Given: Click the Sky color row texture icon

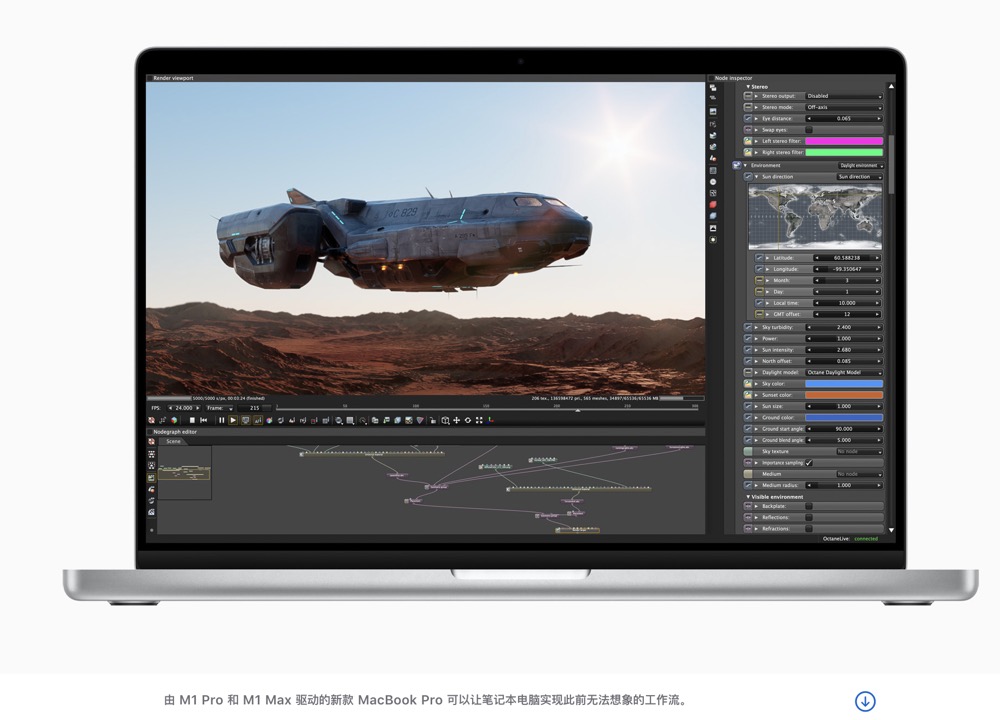Looking at the screenshot, I should coord(748,384).
